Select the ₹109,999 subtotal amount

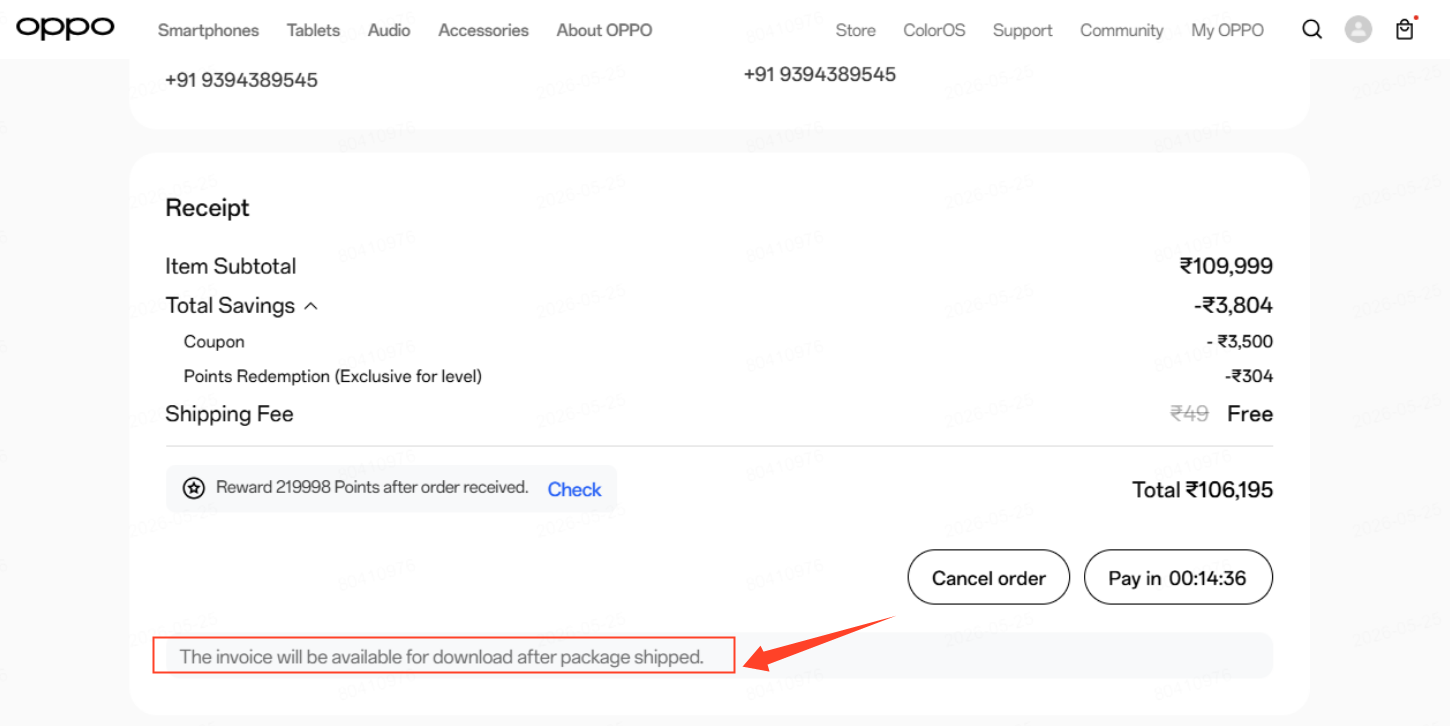(x=1226, y=266)
